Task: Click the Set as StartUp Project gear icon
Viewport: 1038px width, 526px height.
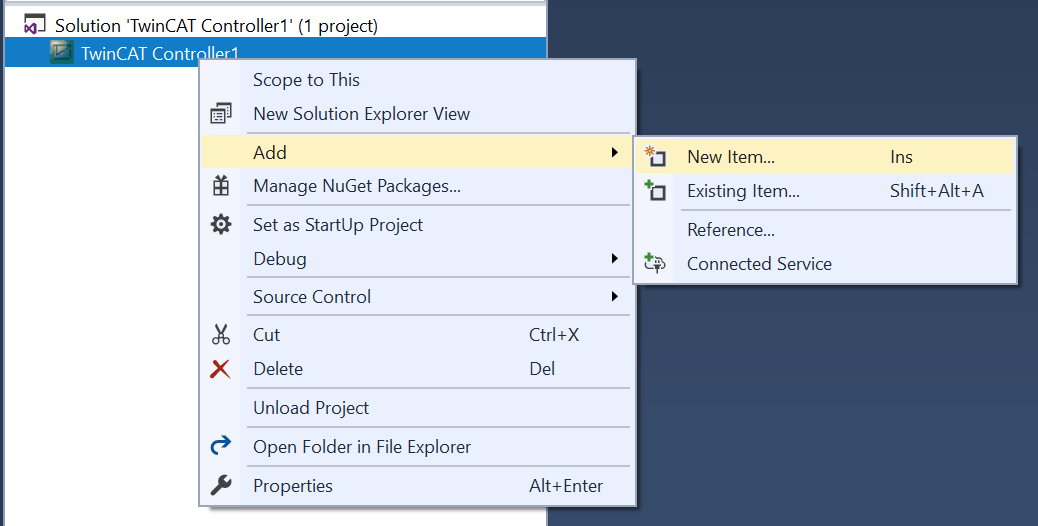Action: pyautogui.click(x=221, y=225)
